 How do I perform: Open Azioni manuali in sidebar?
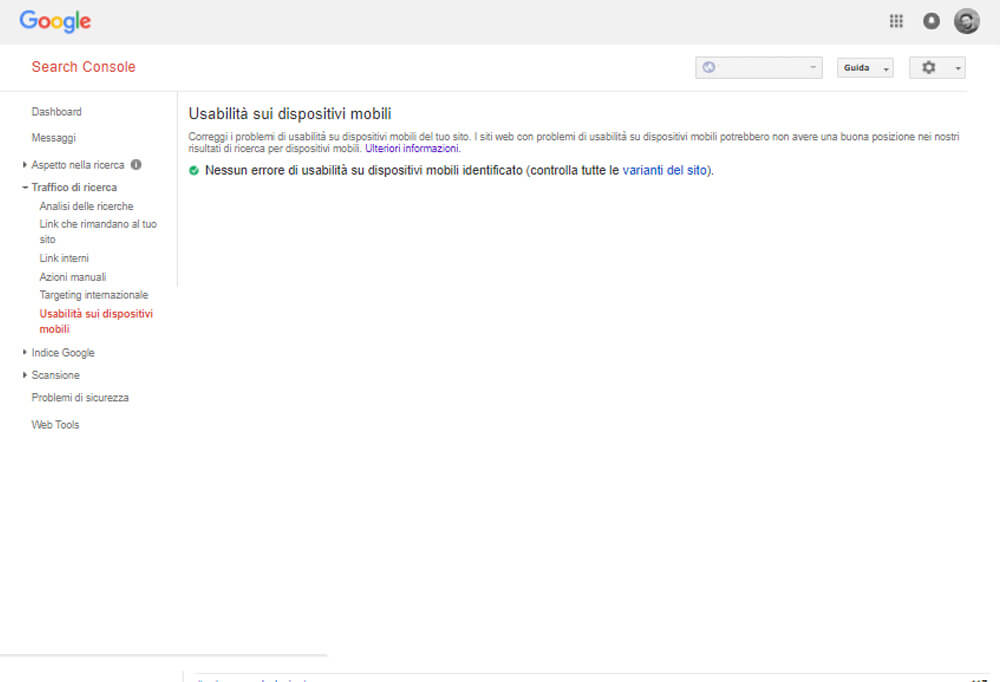click(x=73, y=277)
